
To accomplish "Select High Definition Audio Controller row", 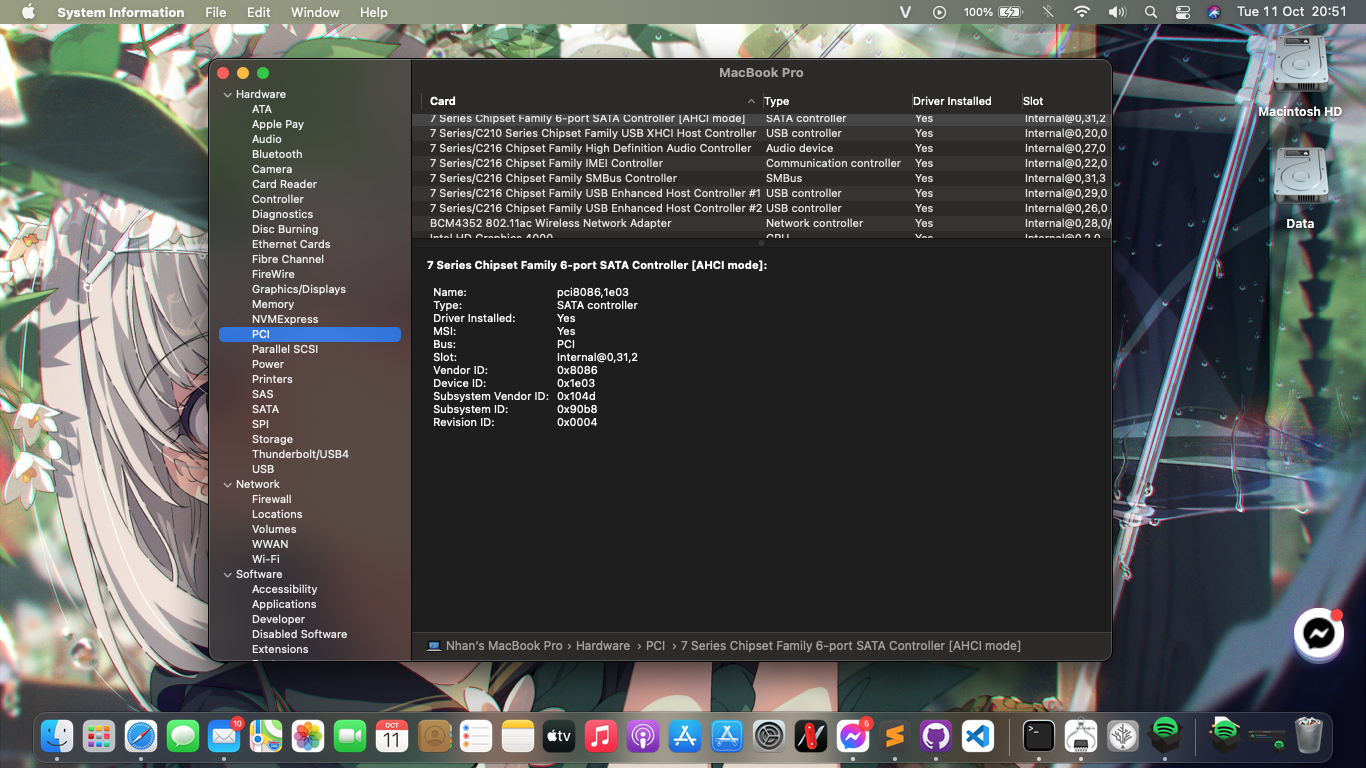I will point(761,148).
